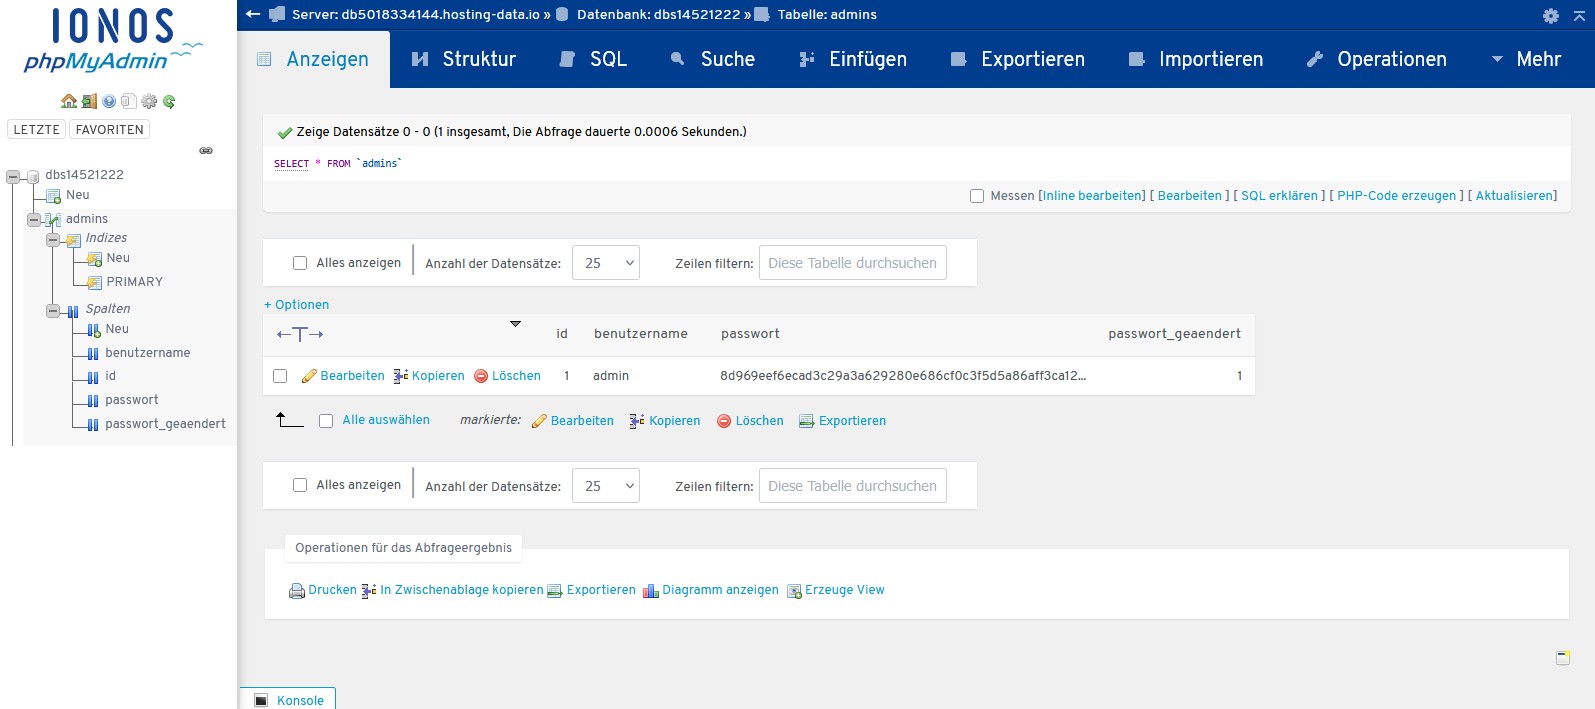
Task: Click the sidebar link chain icon
Action: [x=206, y=151]
